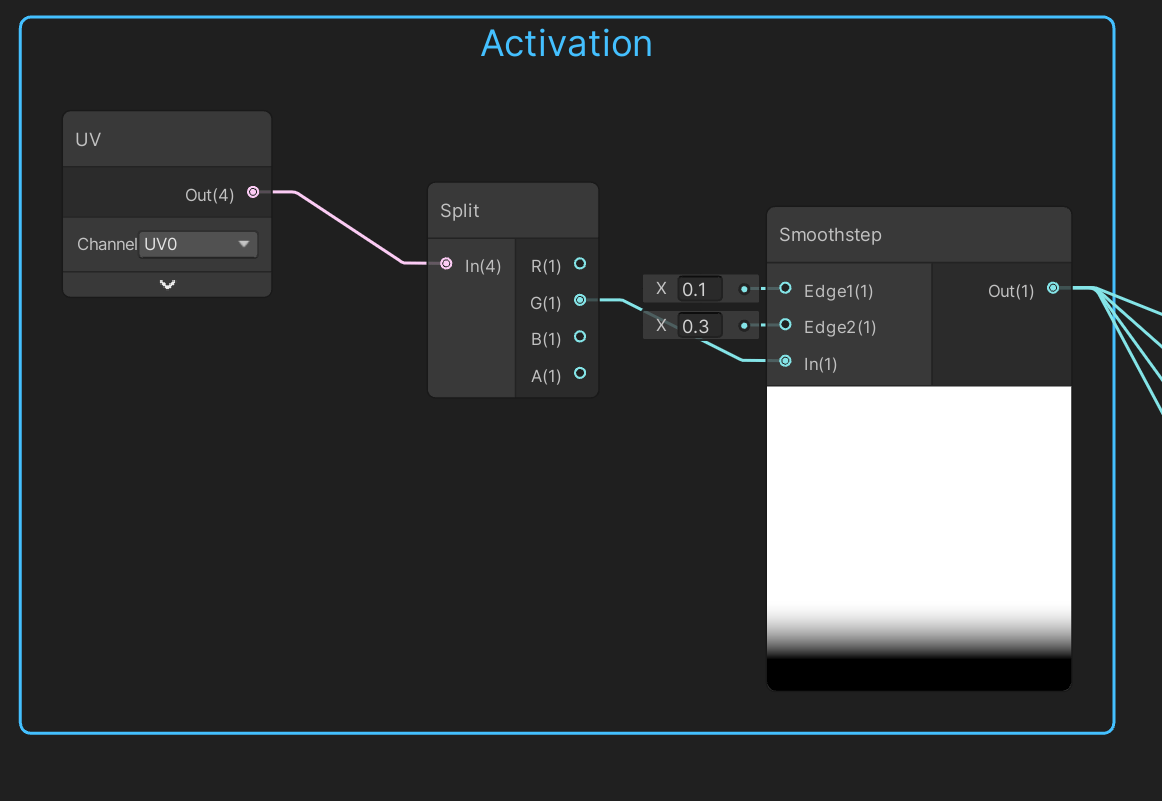Click the small dot port after 0.3 field
Image resolution: width=1162 pixels, height=801 pixels.
click(744, 325)
